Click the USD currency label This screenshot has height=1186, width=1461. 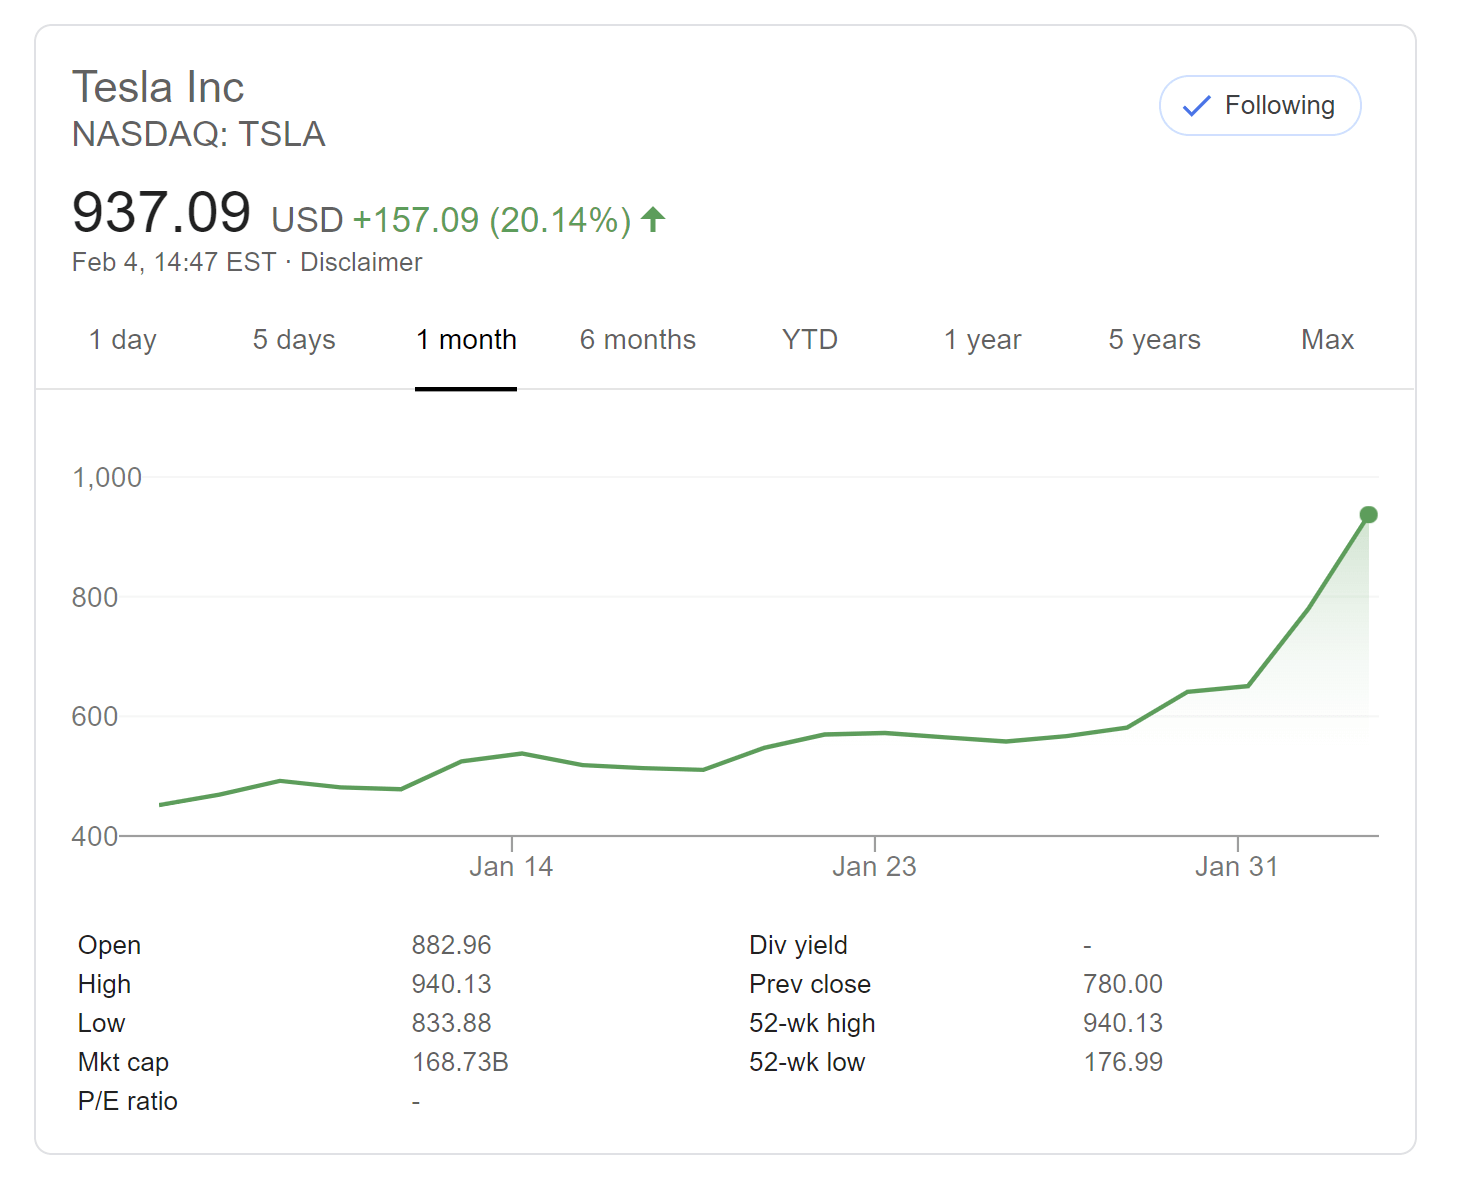tap(307, 220)
